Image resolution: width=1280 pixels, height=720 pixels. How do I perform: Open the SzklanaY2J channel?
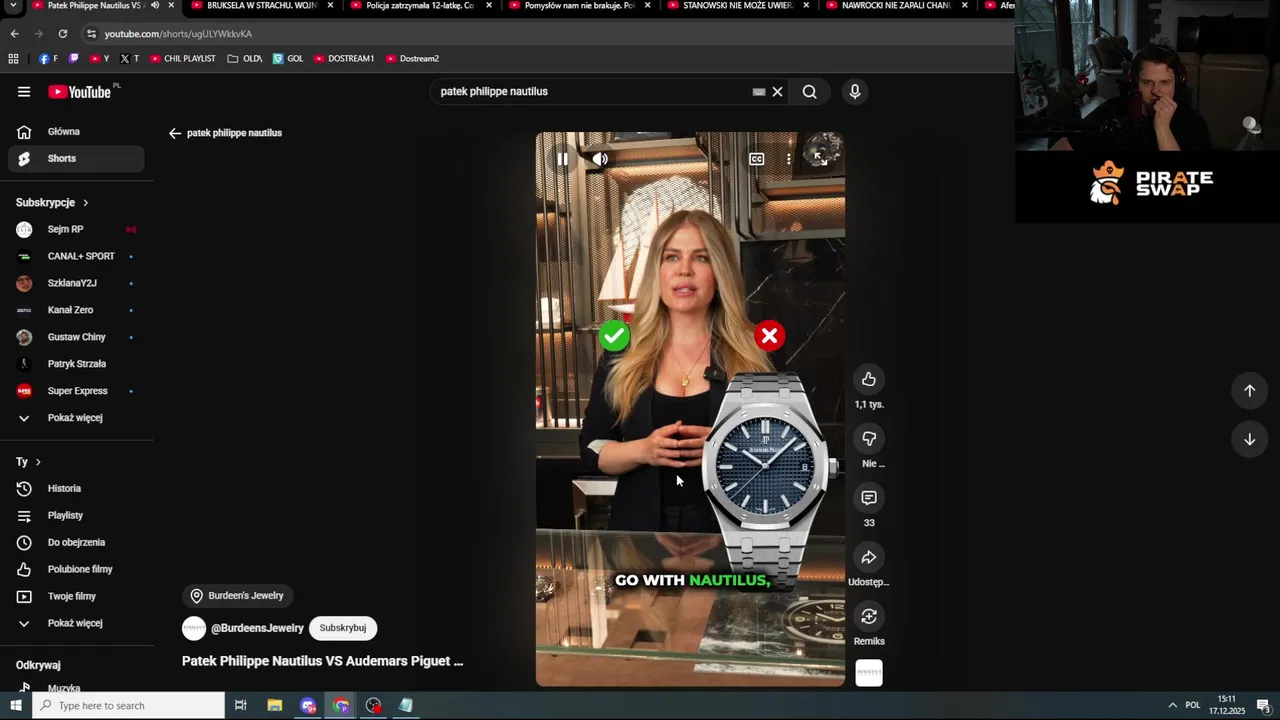(76, 284)
